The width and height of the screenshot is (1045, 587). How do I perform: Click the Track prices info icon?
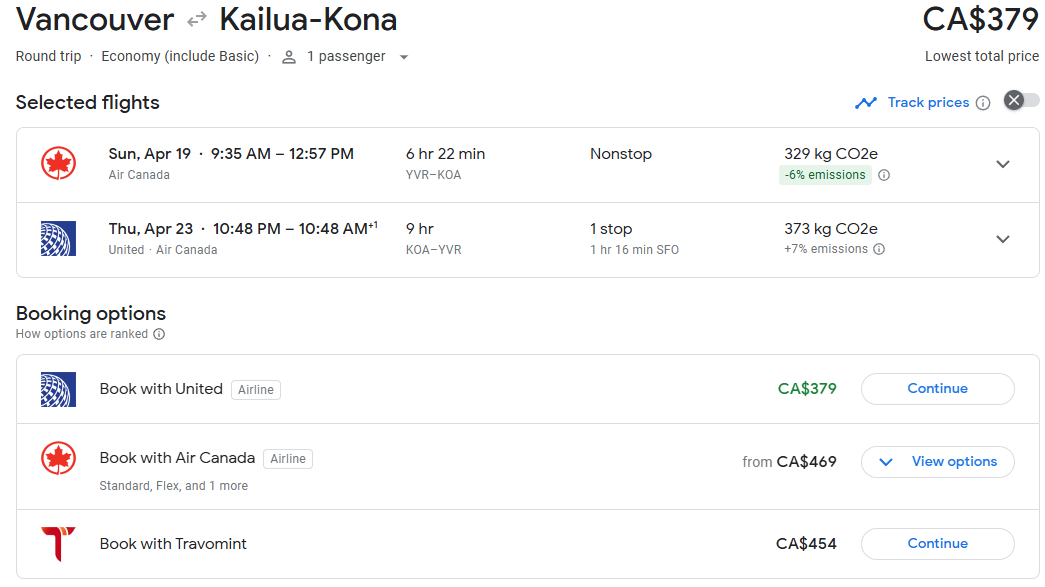point(983,103)
